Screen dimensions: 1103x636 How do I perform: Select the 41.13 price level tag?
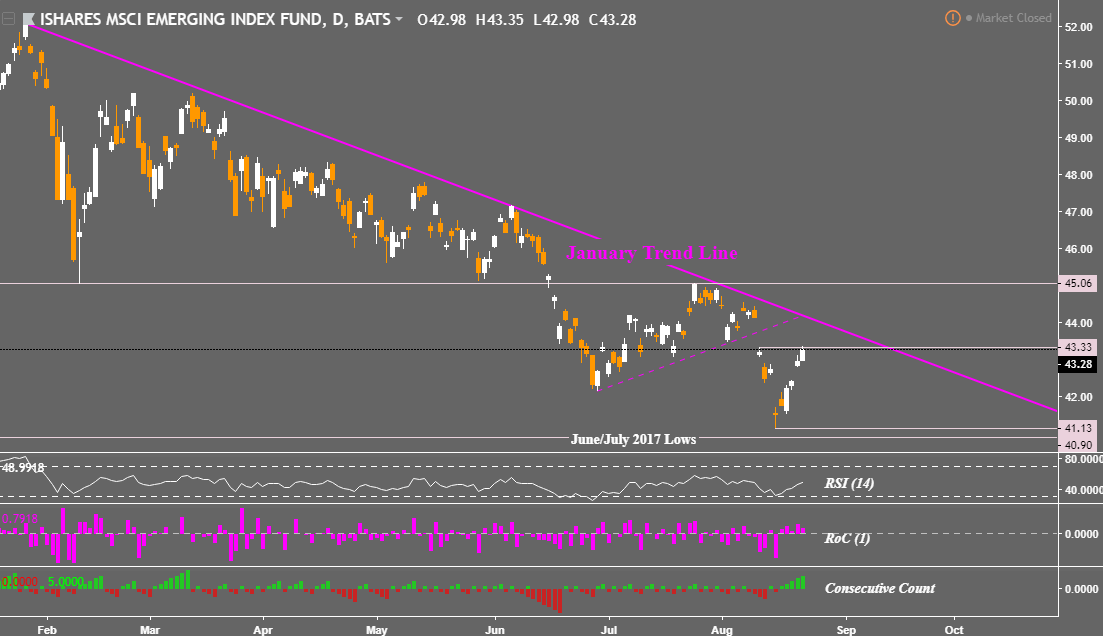(1078, 428)
